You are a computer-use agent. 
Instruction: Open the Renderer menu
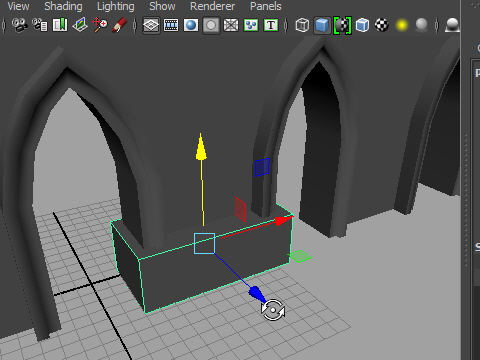tap(212, 6)
